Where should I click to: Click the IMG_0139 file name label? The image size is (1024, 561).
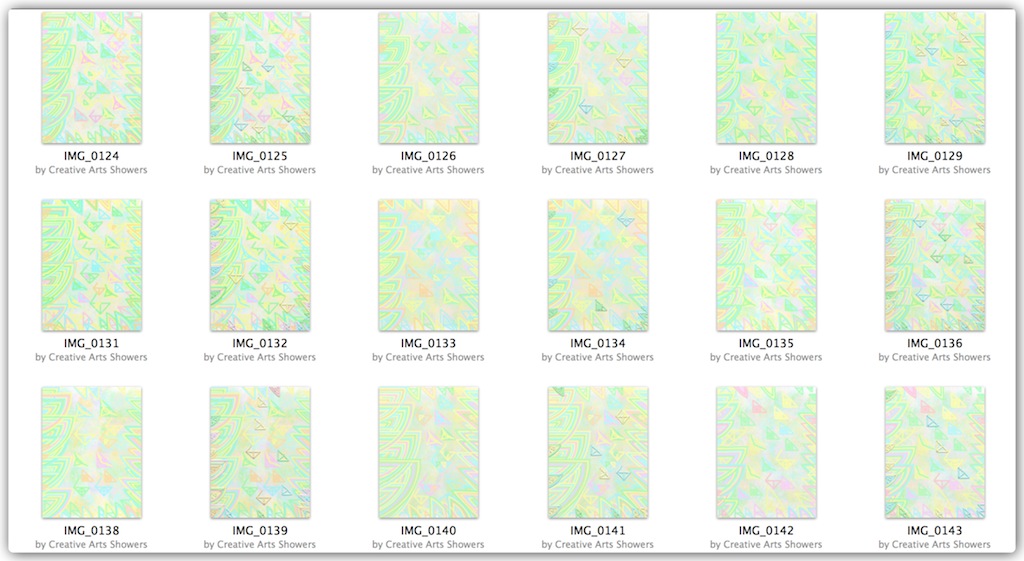260,531
